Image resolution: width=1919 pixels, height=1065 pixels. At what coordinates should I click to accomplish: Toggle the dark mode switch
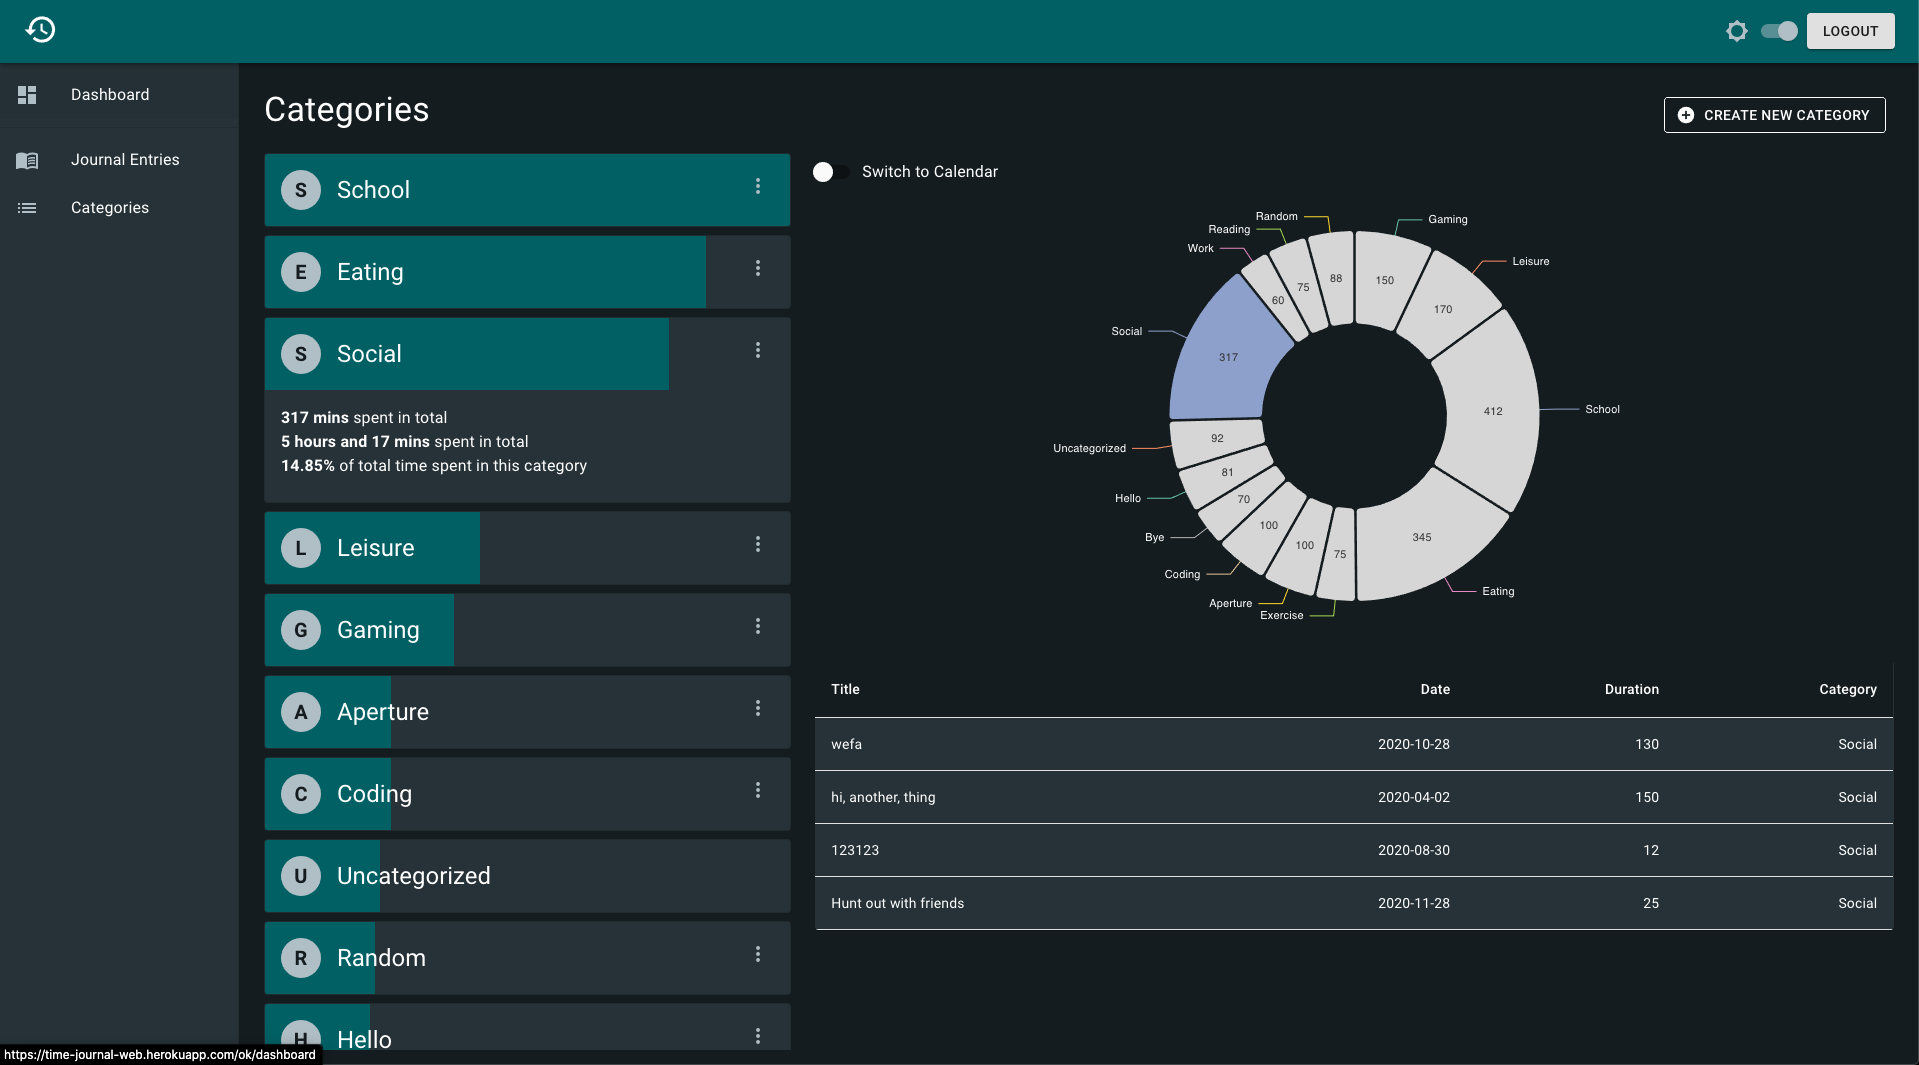pos(1779,31)
